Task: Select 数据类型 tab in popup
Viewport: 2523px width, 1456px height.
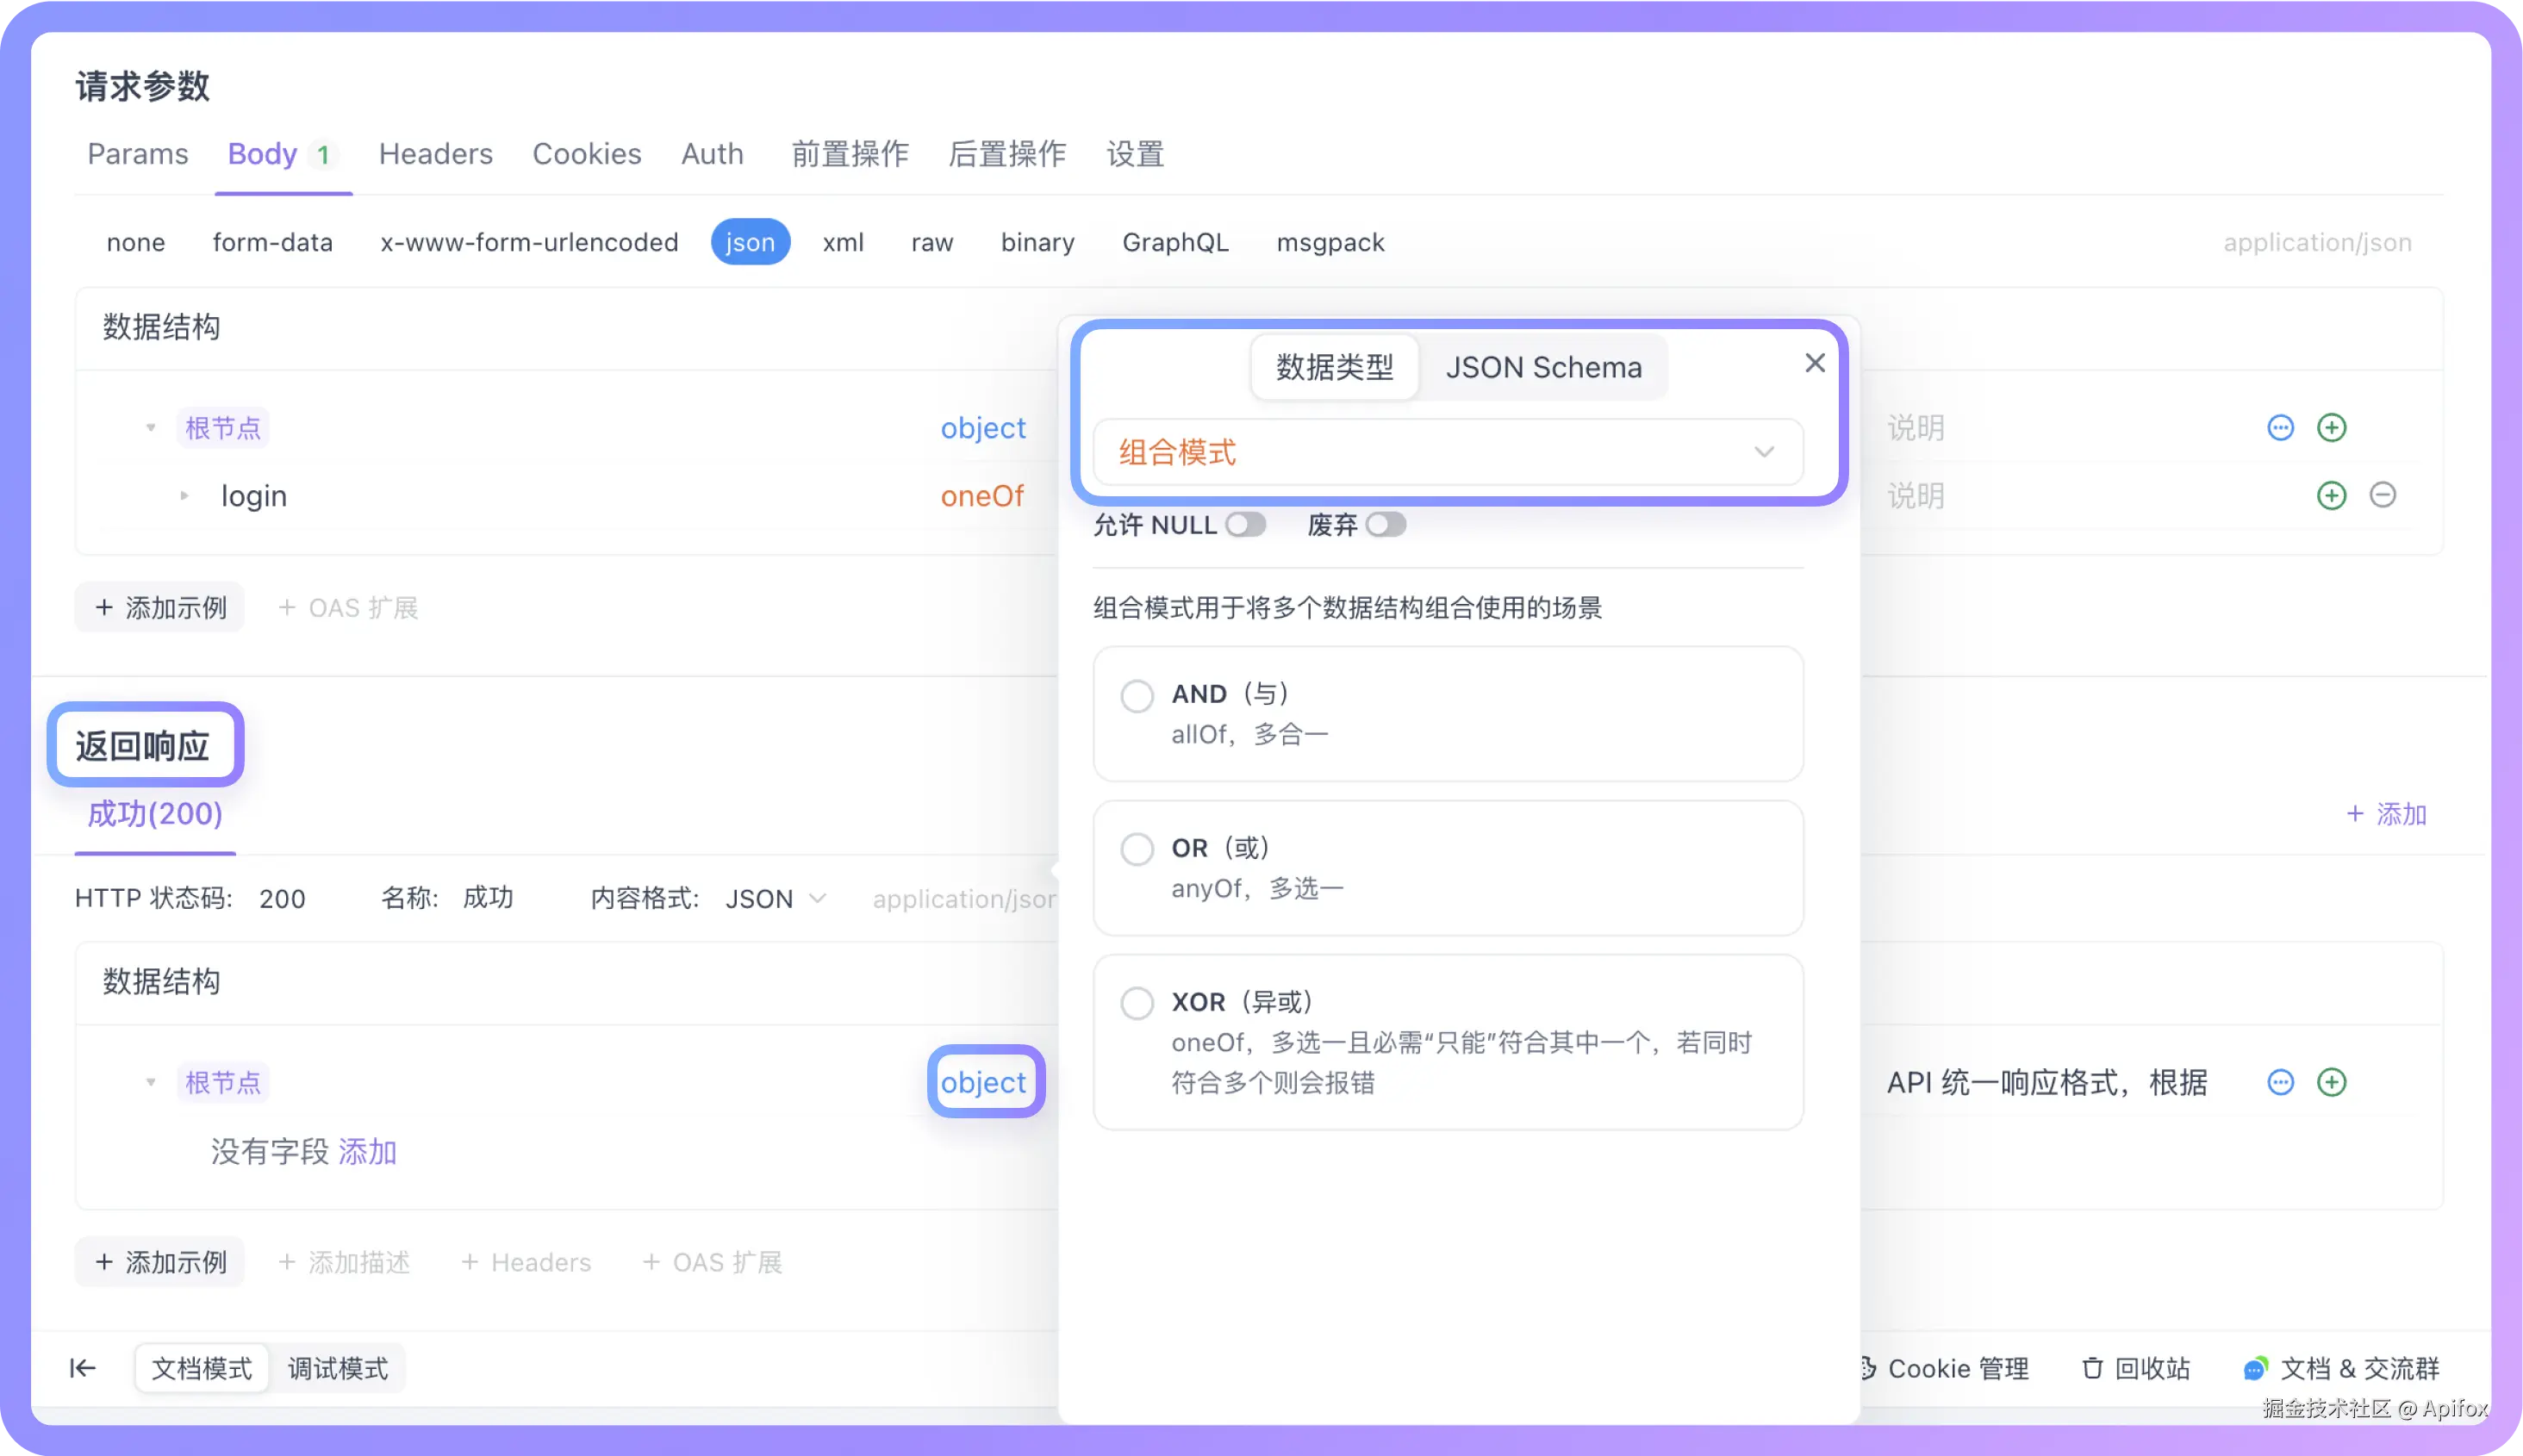Action: pyautogui.click(x=1334, y=367)
